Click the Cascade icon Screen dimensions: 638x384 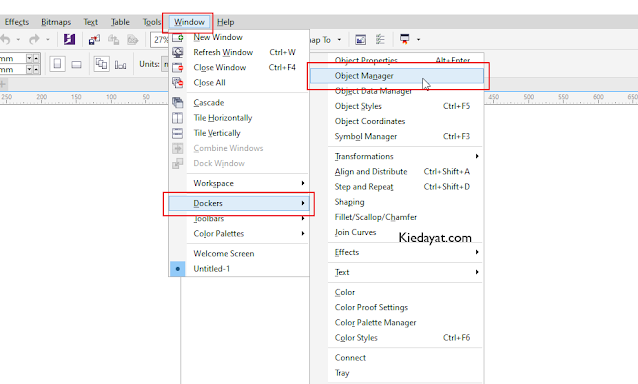178,103
